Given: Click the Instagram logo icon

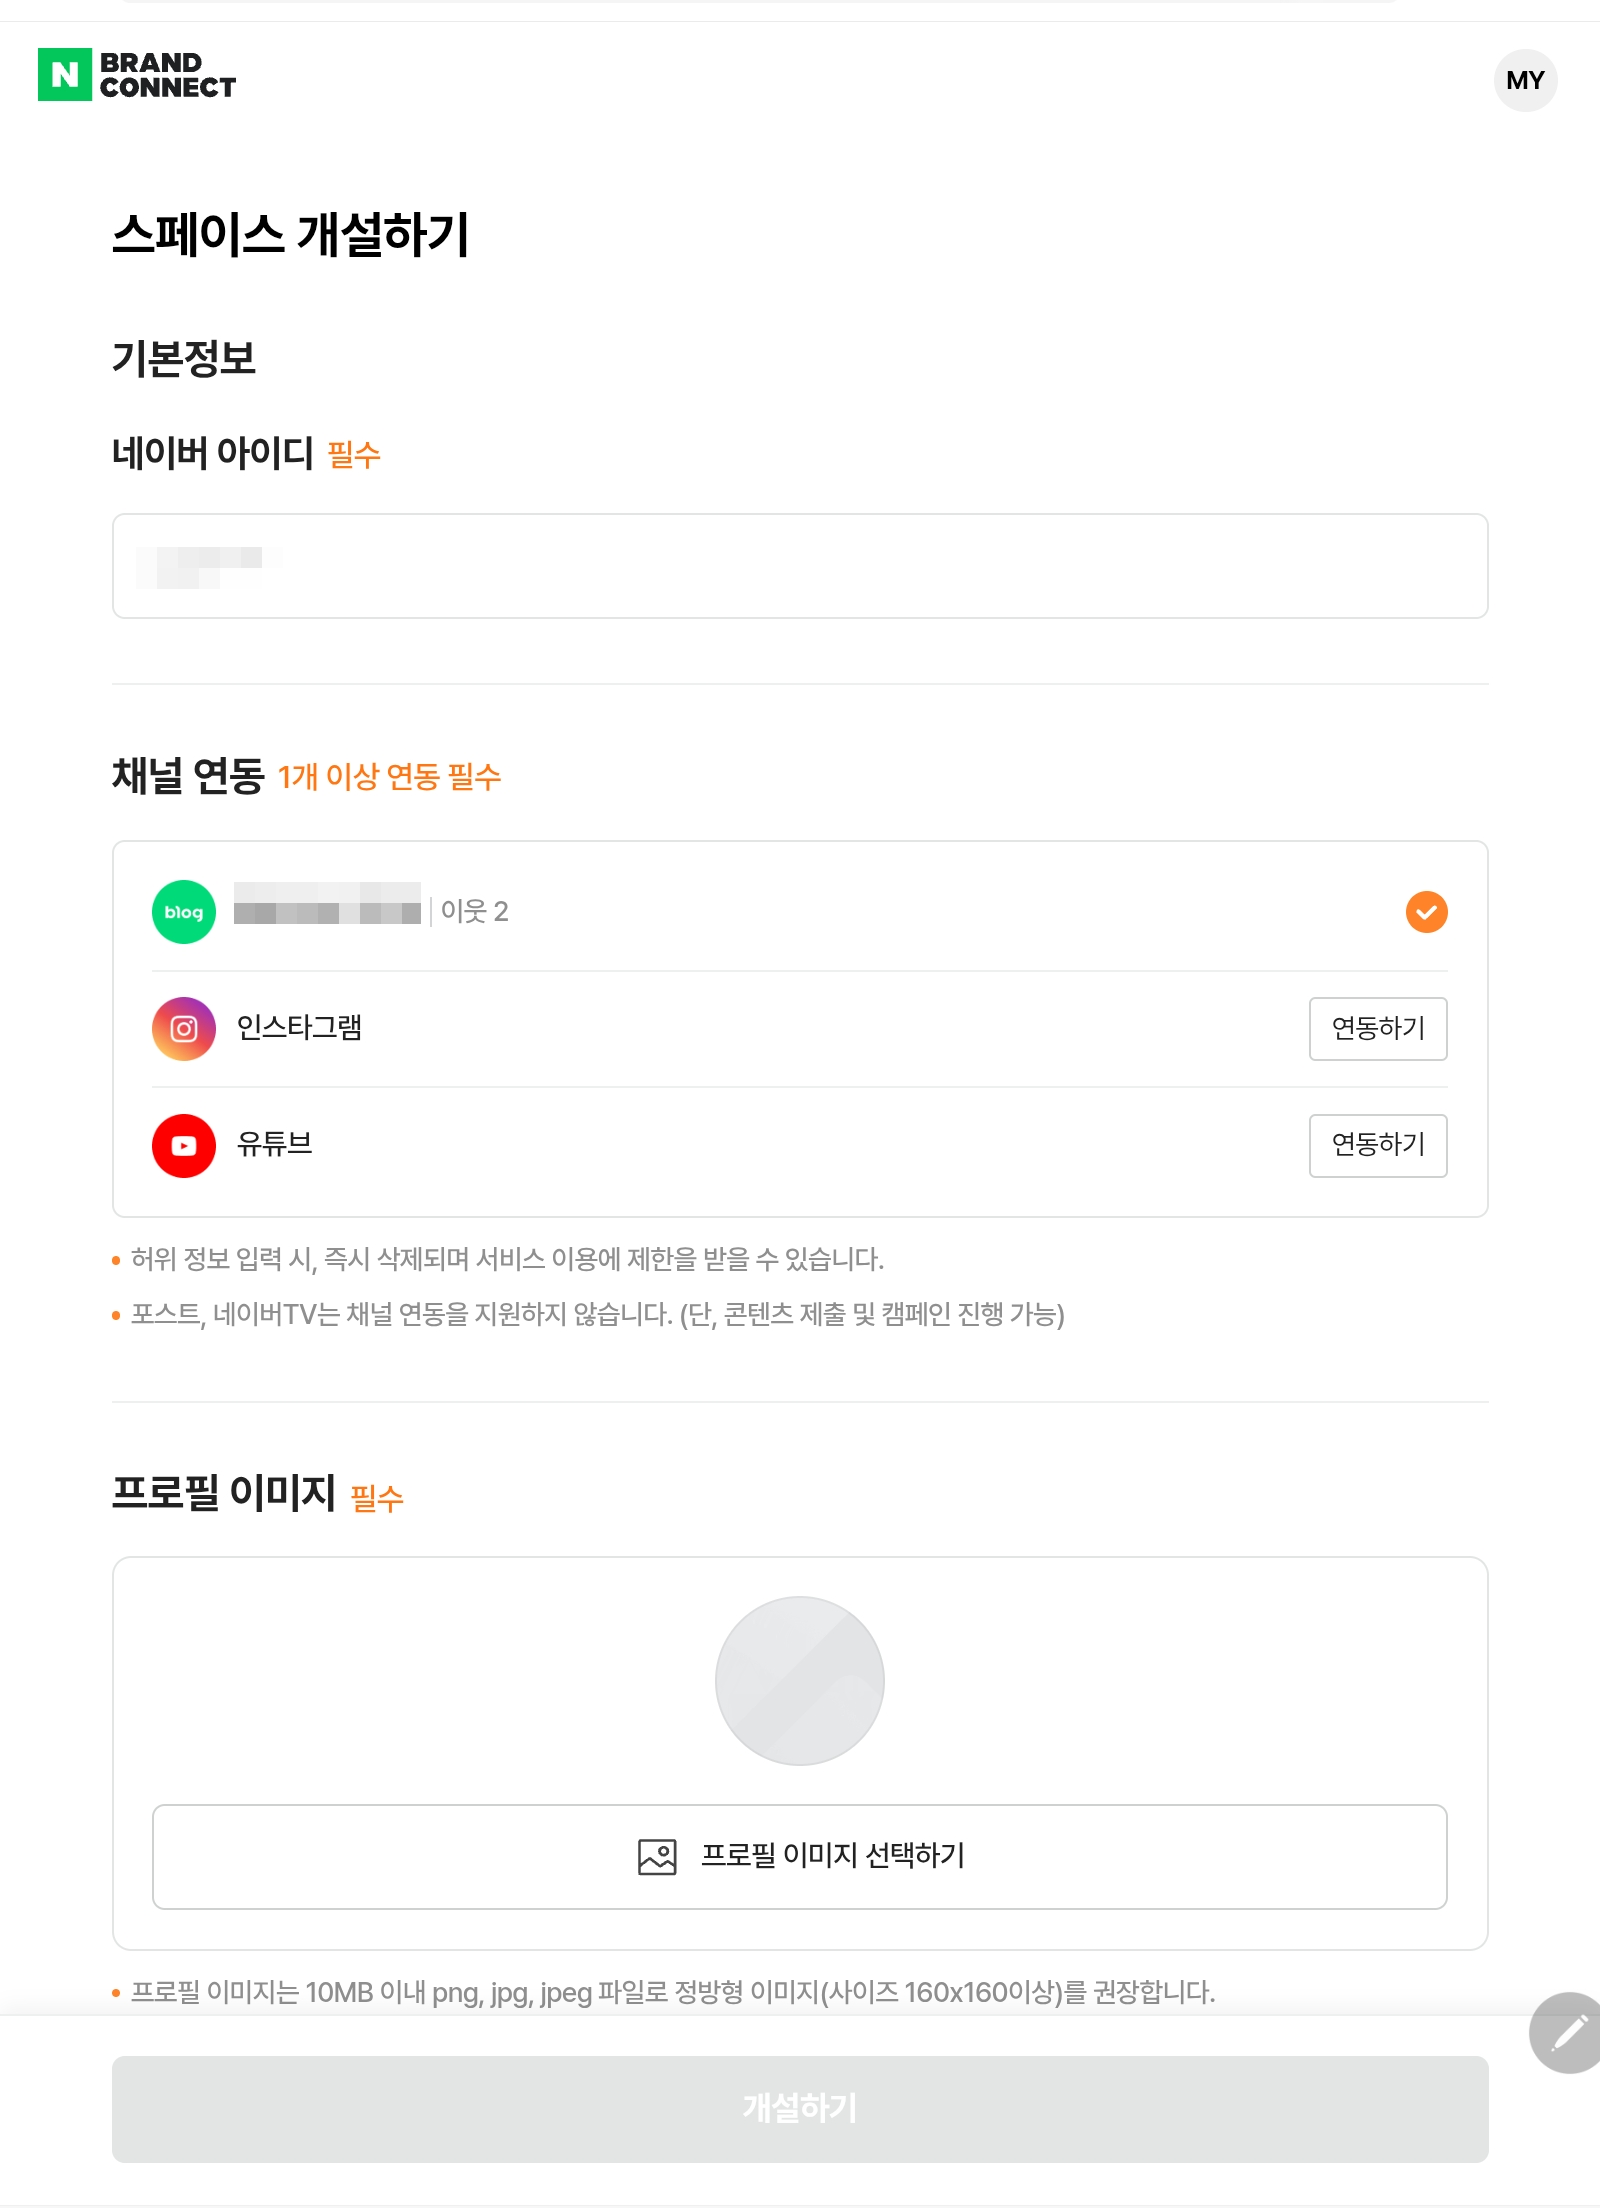Looking at the screenshot, I should coord(184,1029).
